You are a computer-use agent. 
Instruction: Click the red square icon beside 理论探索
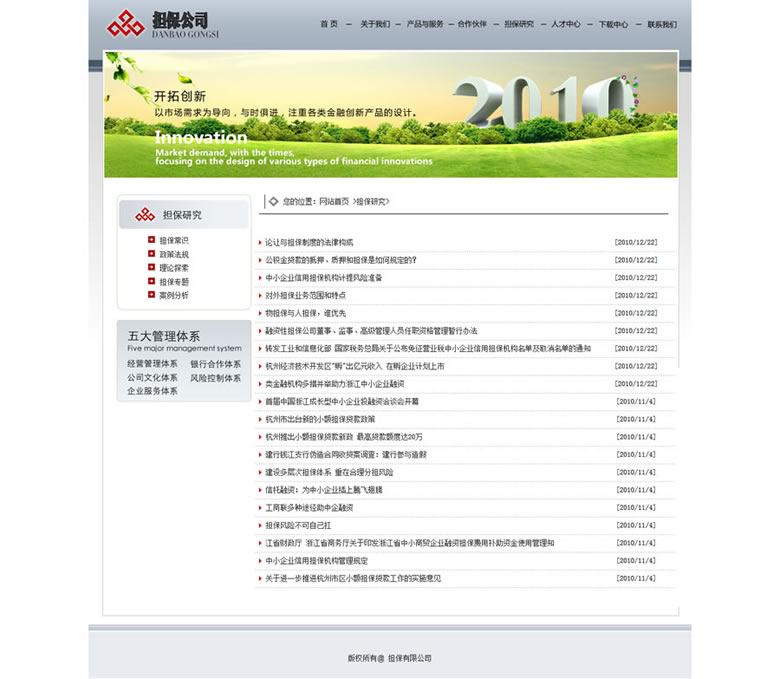tap(152, 268)
